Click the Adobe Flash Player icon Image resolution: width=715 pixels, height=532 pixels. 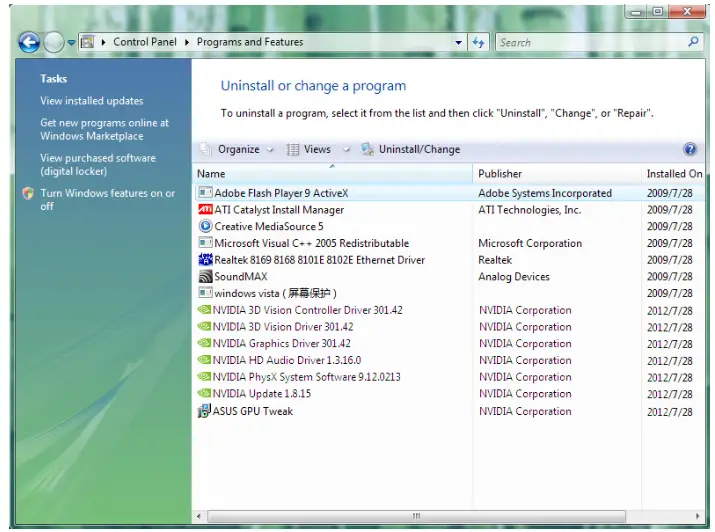(205, 193)
